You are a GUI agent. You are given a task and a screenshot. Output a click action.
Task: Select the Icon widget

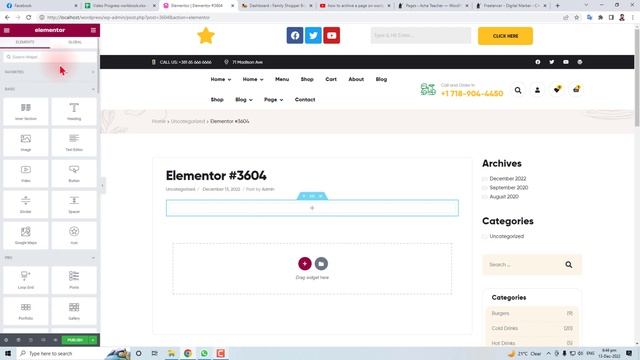[x=74, y=236]
